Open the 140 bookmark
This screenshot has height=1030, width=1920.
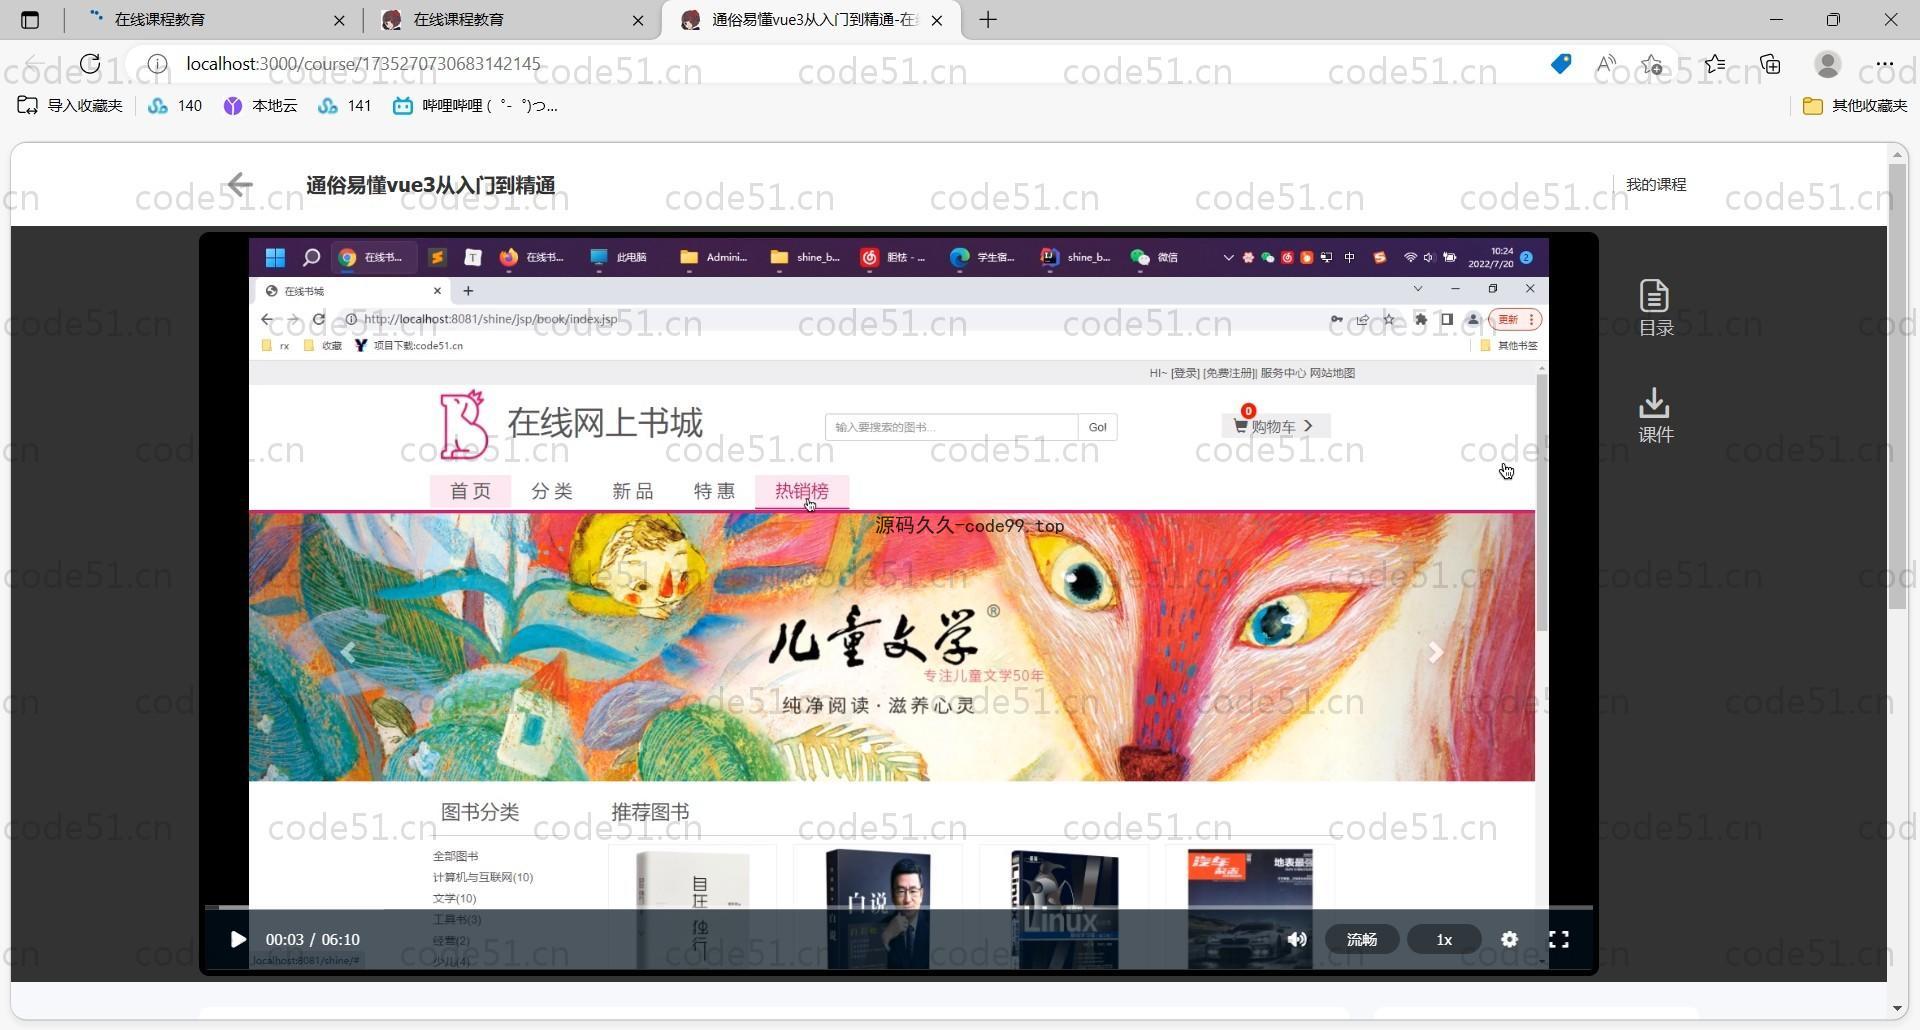pyautogui.click(x=175, y=105)
